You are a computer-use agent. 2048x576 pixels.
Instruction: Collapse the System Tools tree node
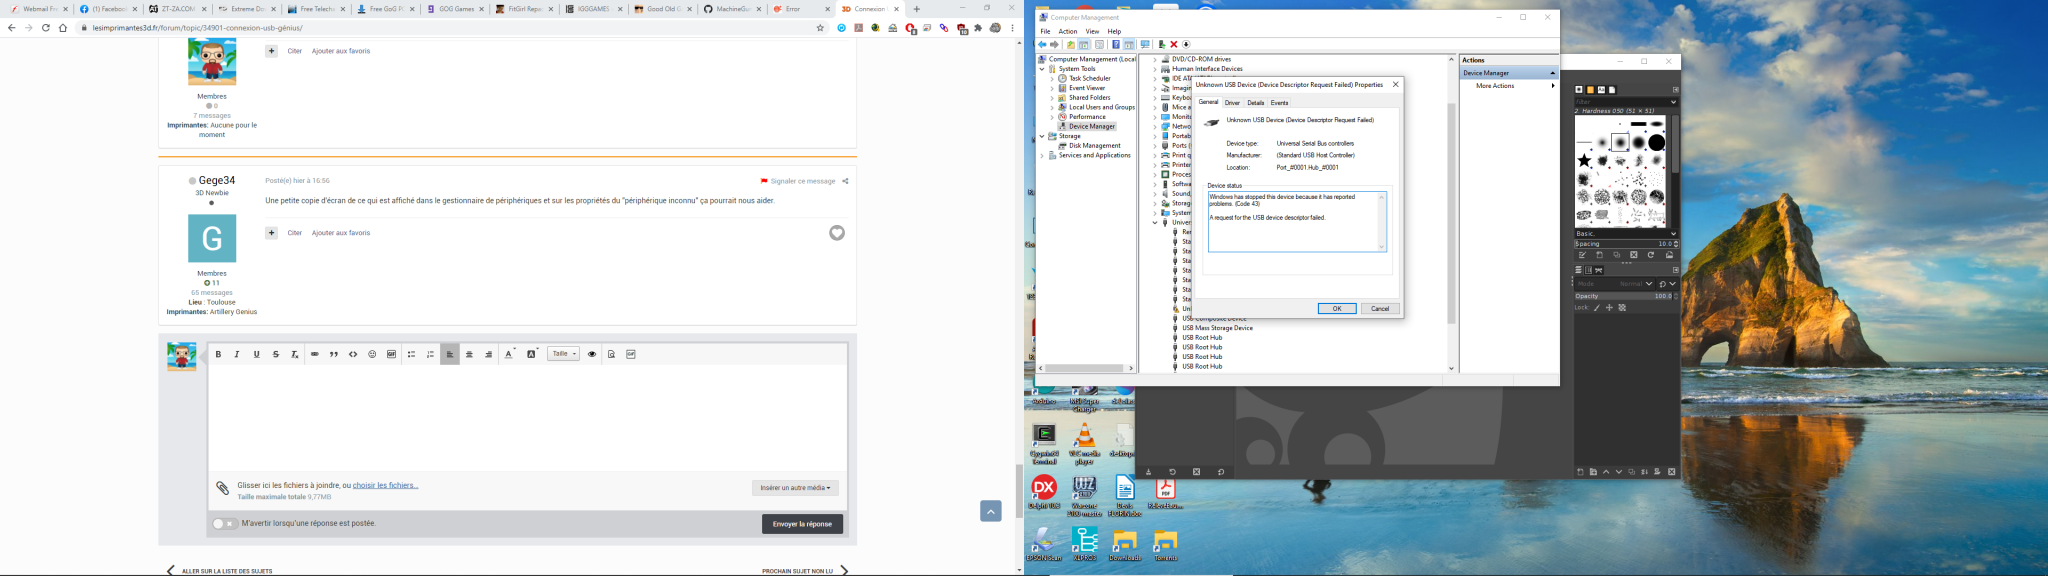[x=1042, y=69]
